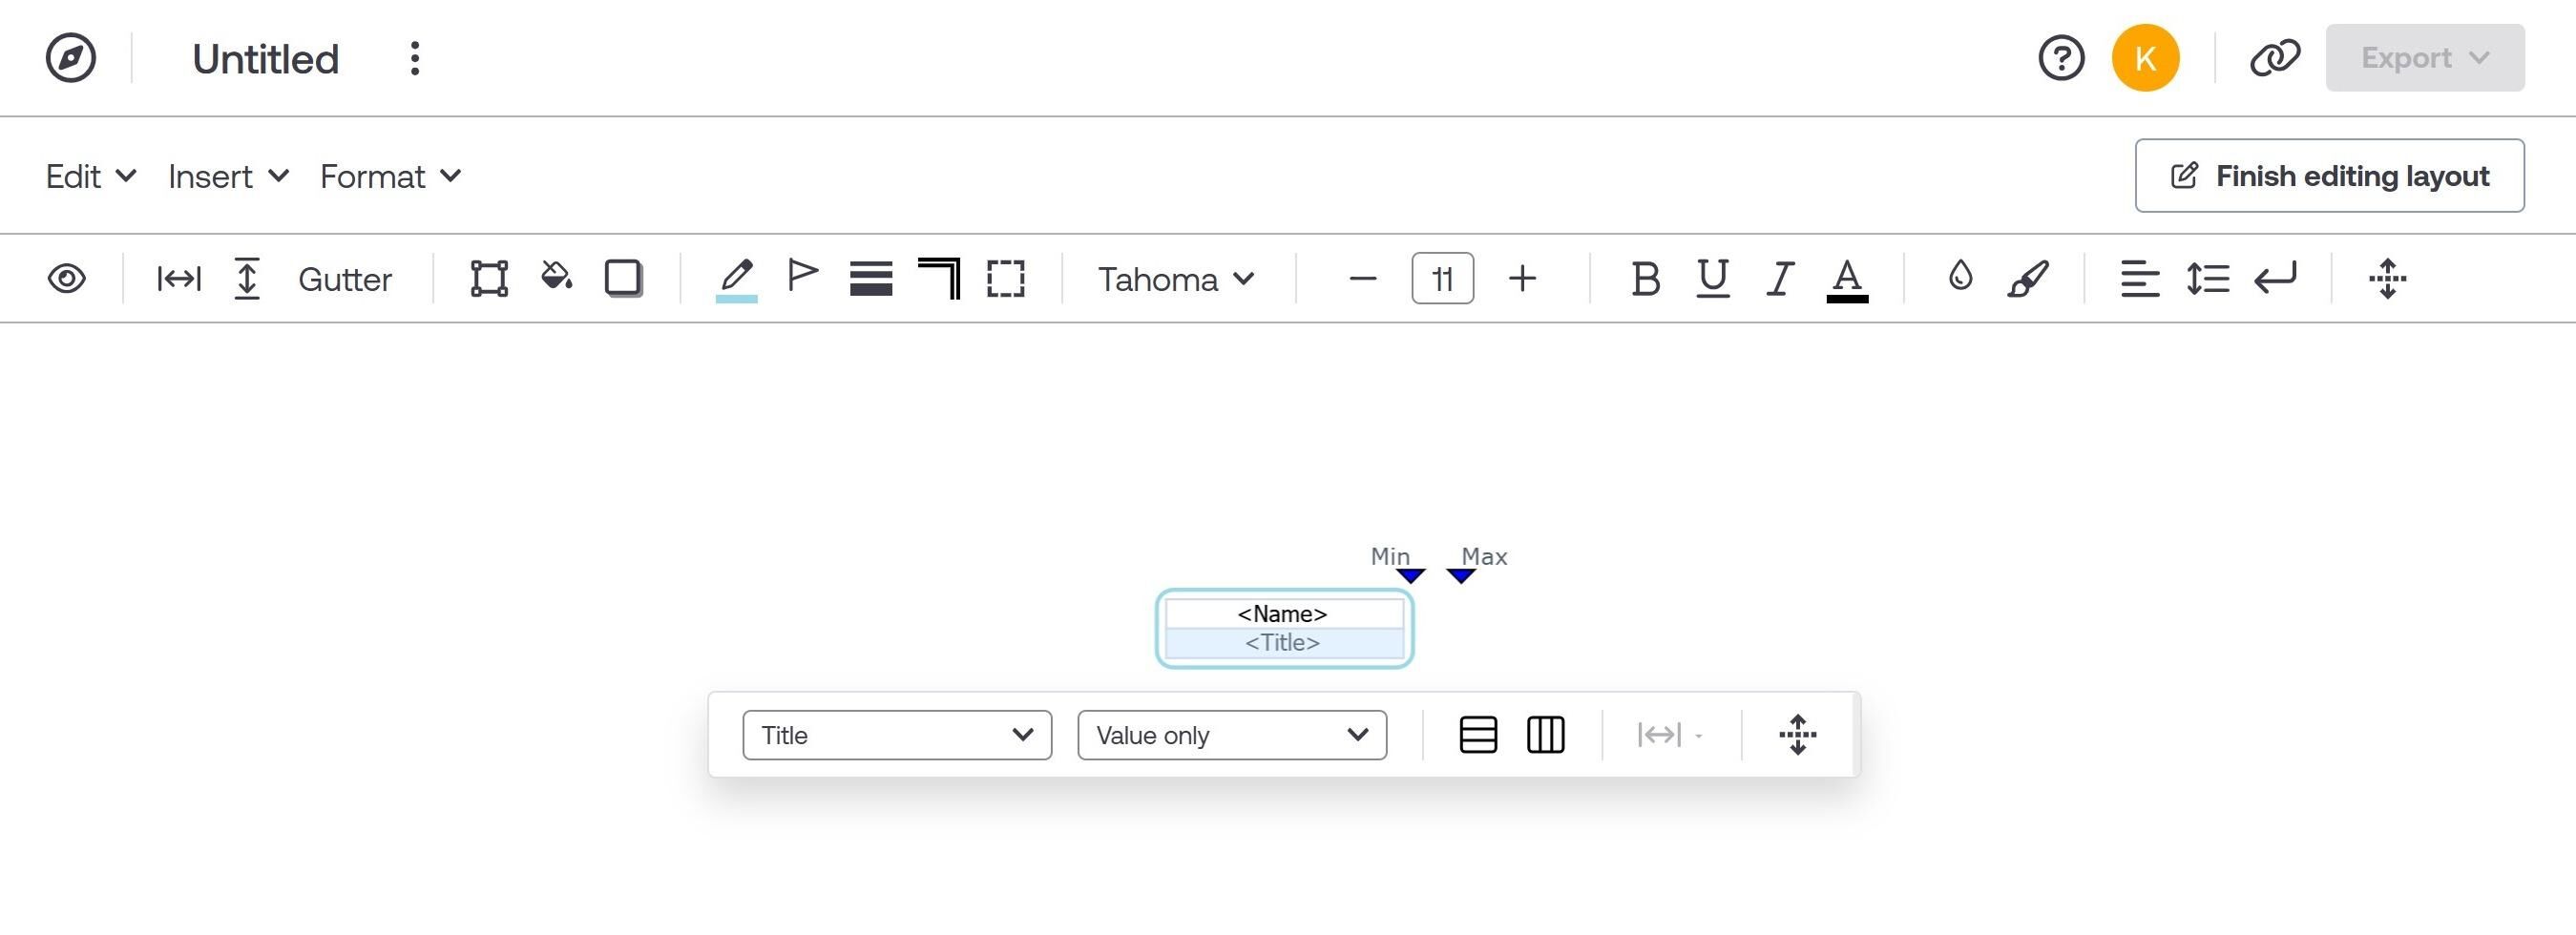Click the shape border style icon
Viewport: 2576px width, 935px height.
point(623,278)
